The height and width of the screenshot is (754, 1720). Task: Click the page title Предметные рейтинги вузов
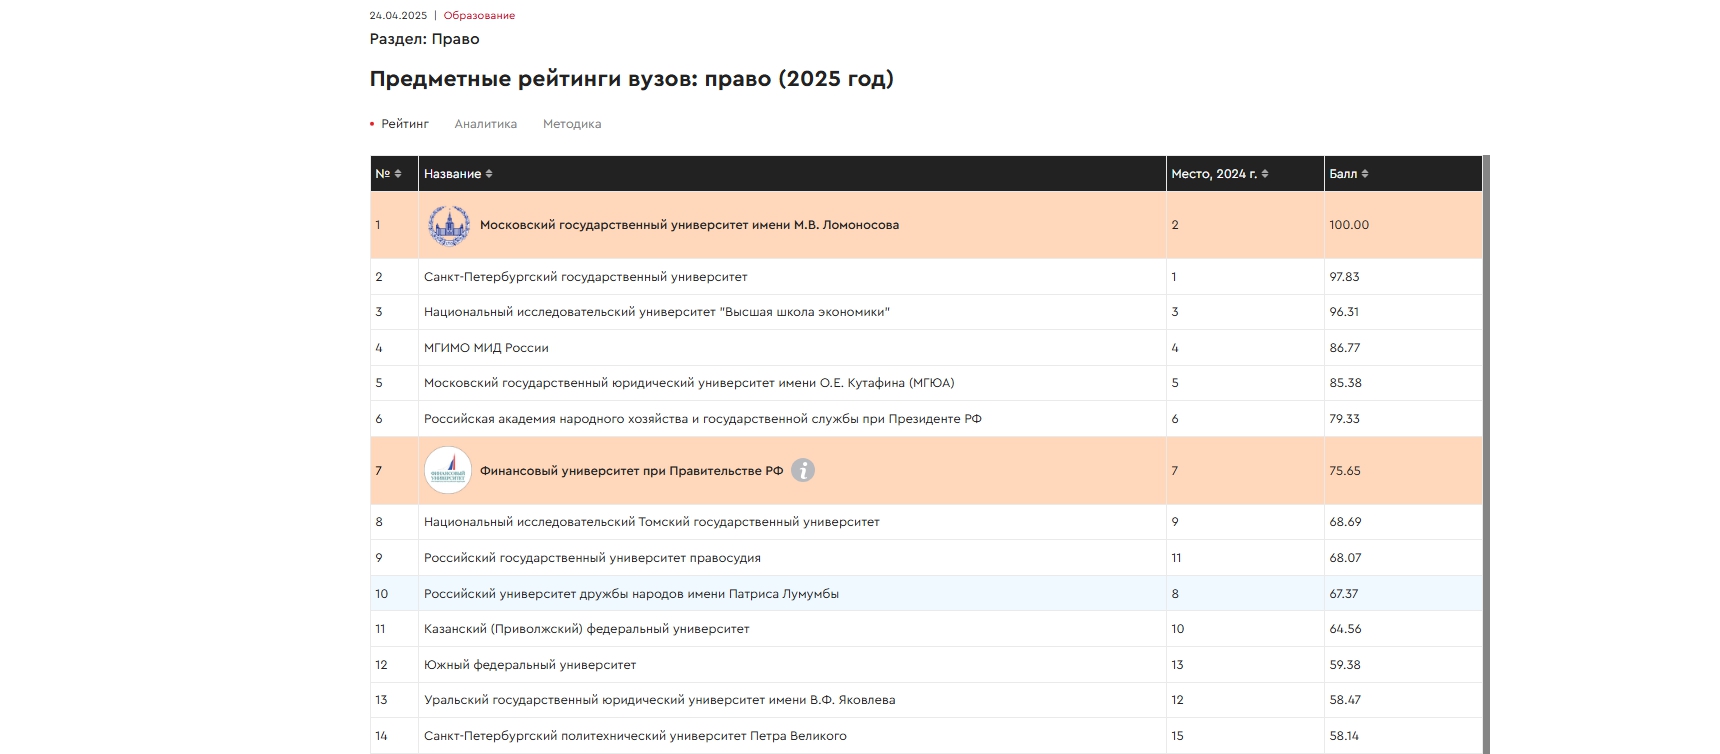632,79
